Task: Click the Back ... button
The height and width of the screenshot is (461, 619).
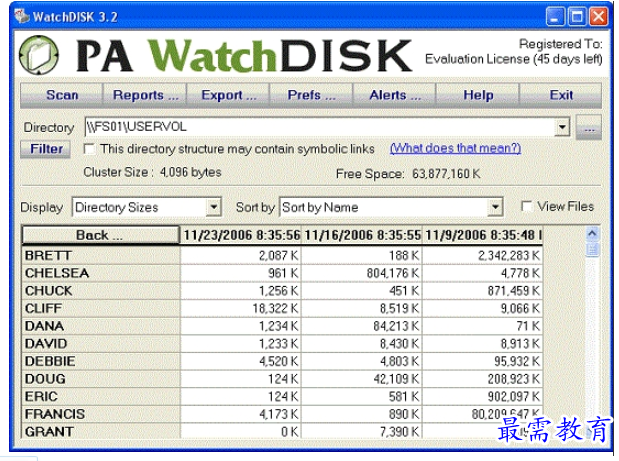Action: (x=100, y=235)
